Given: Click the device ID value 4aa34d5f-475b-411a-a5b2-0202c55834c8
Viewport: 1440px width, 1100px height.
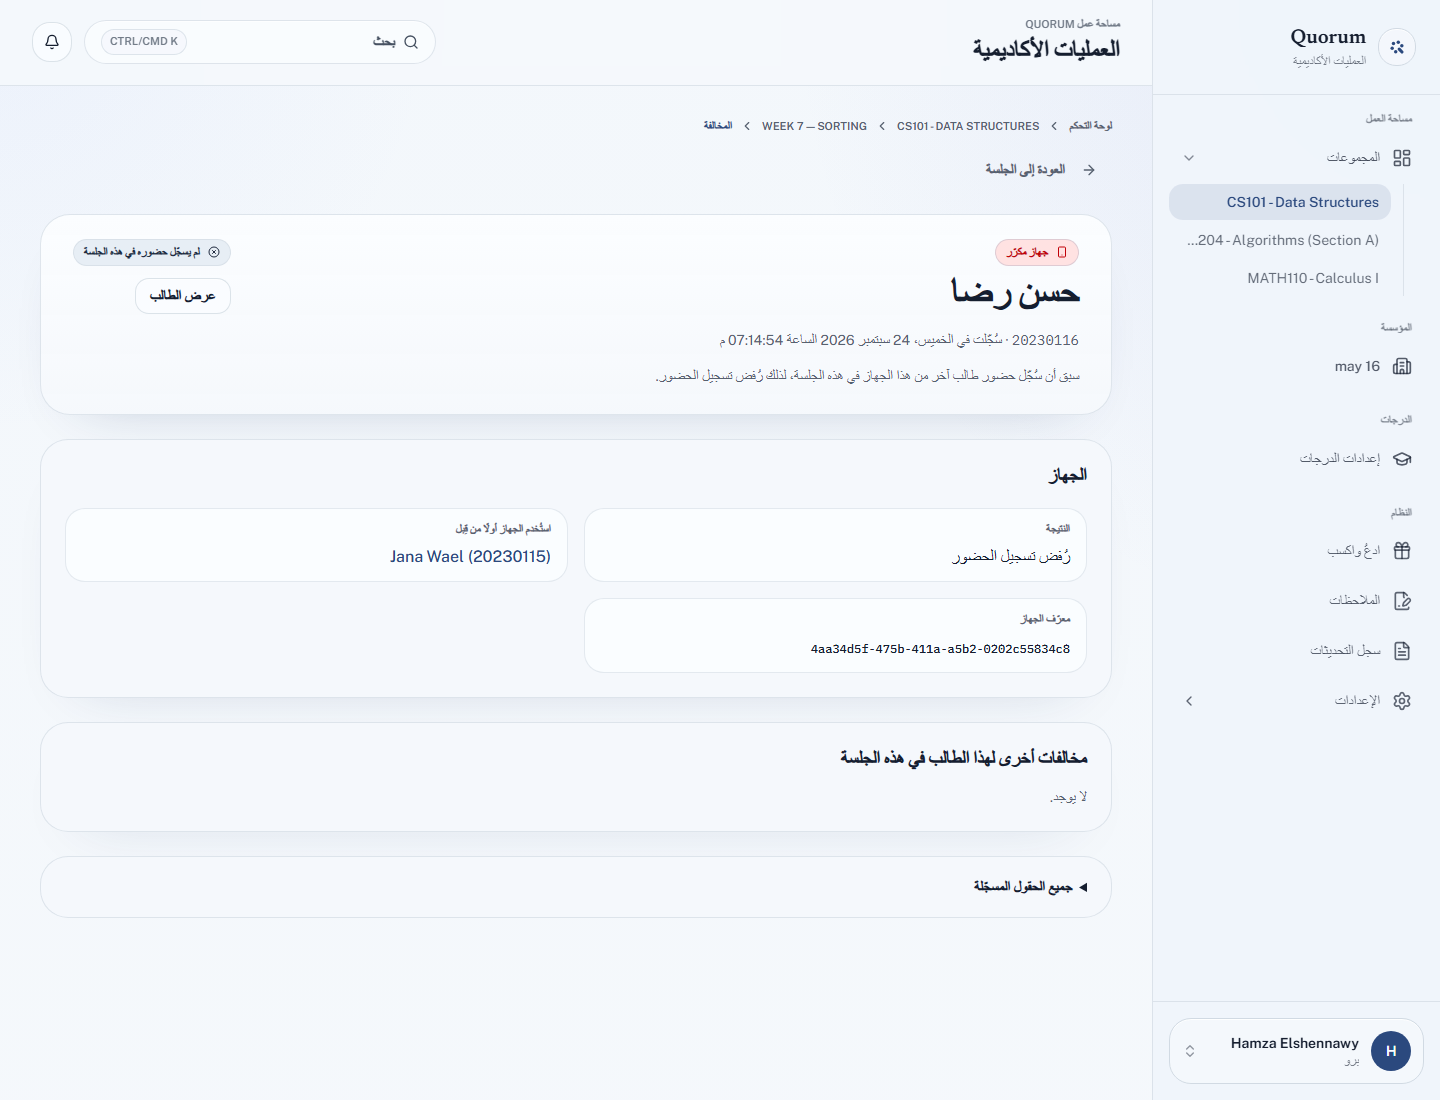Looking at the screenshot, I should (x=940, y=650).
